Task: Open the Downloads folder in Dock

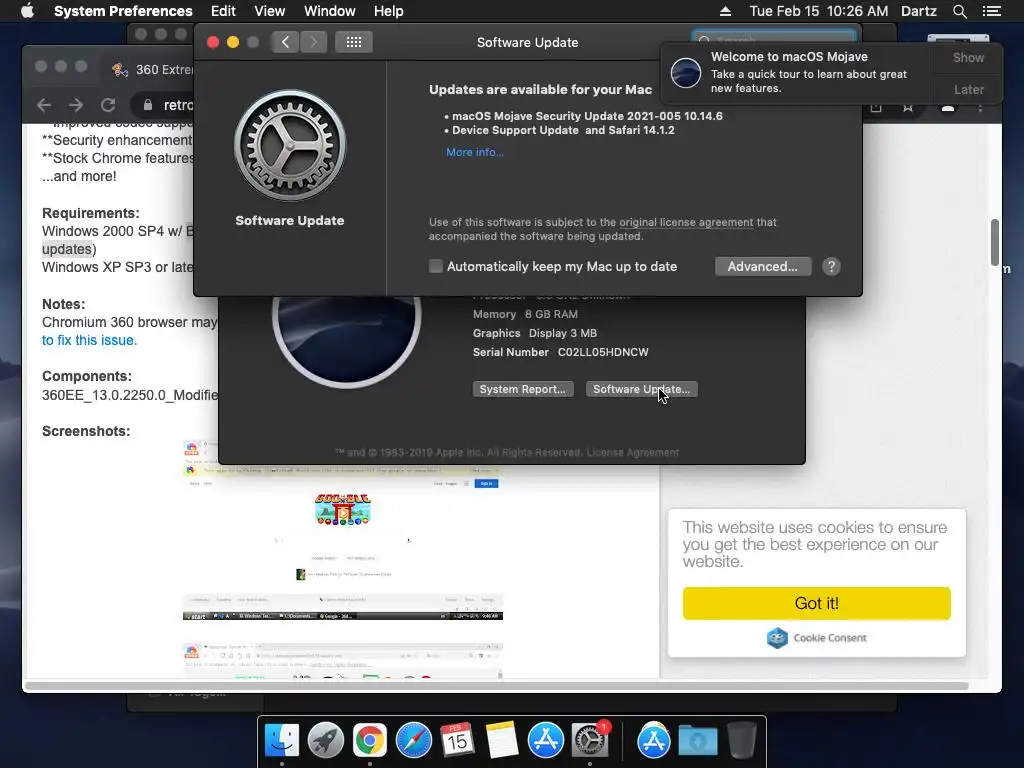Action: point(697,741)
